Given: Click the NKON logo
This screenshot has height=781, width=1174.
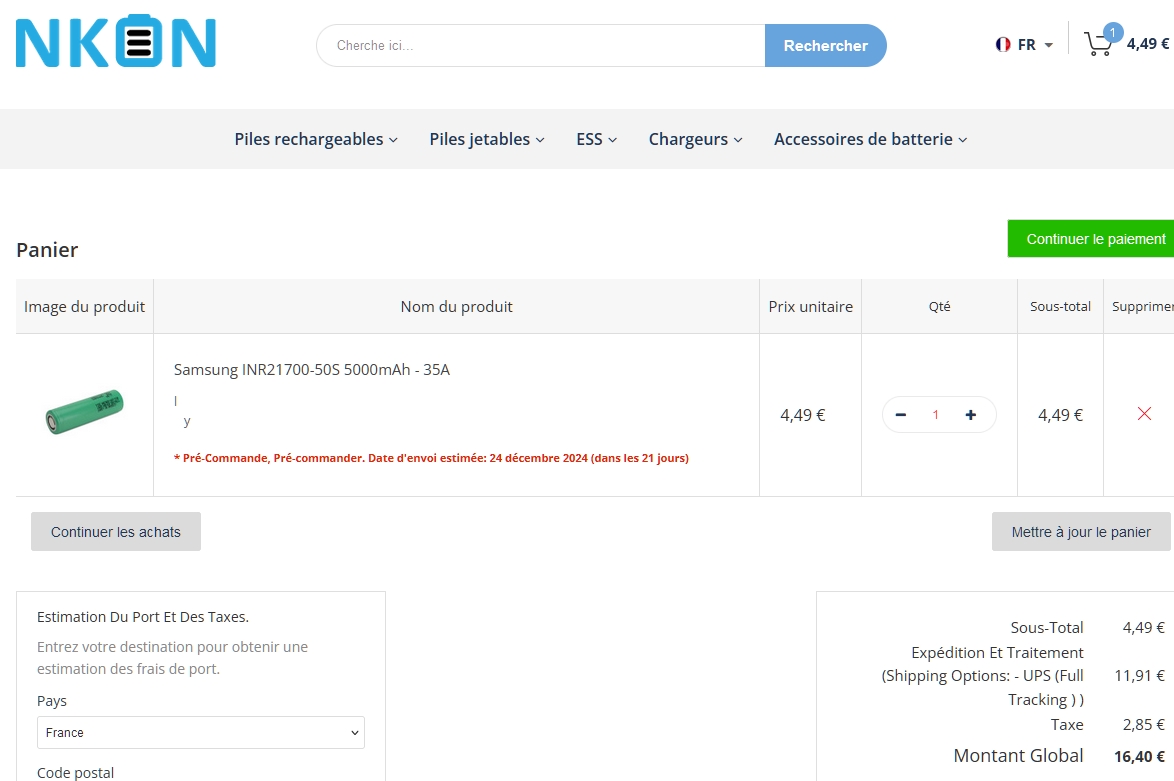Looking at the screenshot, I should coord(116,42).
